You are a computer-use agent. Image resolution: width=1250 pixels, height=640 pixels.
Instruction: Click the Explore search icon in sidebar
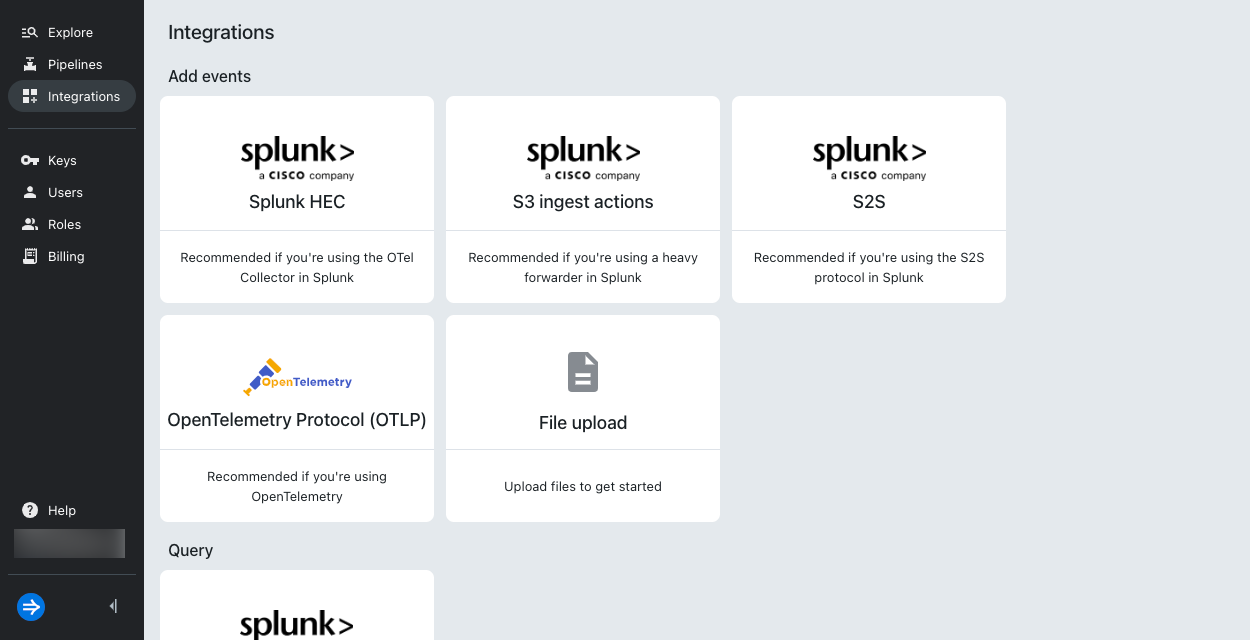click(30, 32)
